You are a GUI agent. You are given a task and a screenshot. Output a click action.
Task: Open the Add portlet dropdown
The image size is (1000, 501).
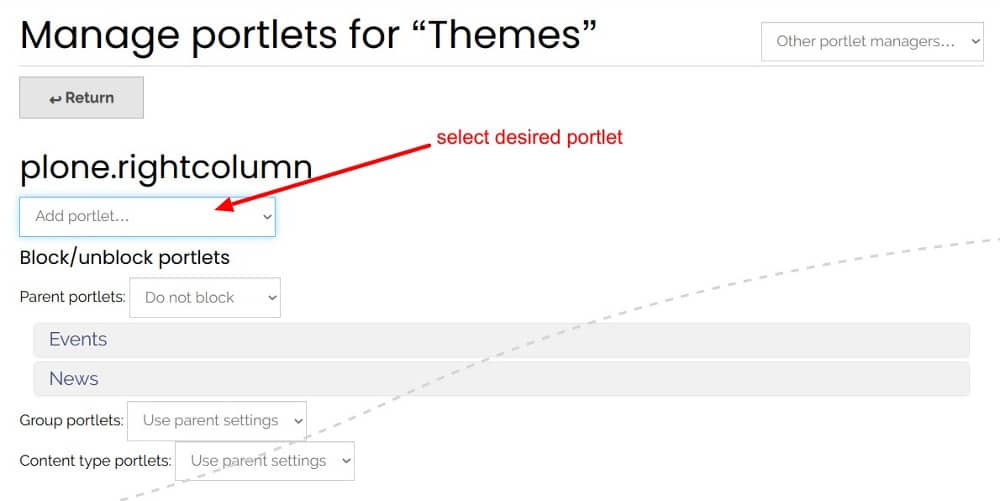(x=147, y=216)
